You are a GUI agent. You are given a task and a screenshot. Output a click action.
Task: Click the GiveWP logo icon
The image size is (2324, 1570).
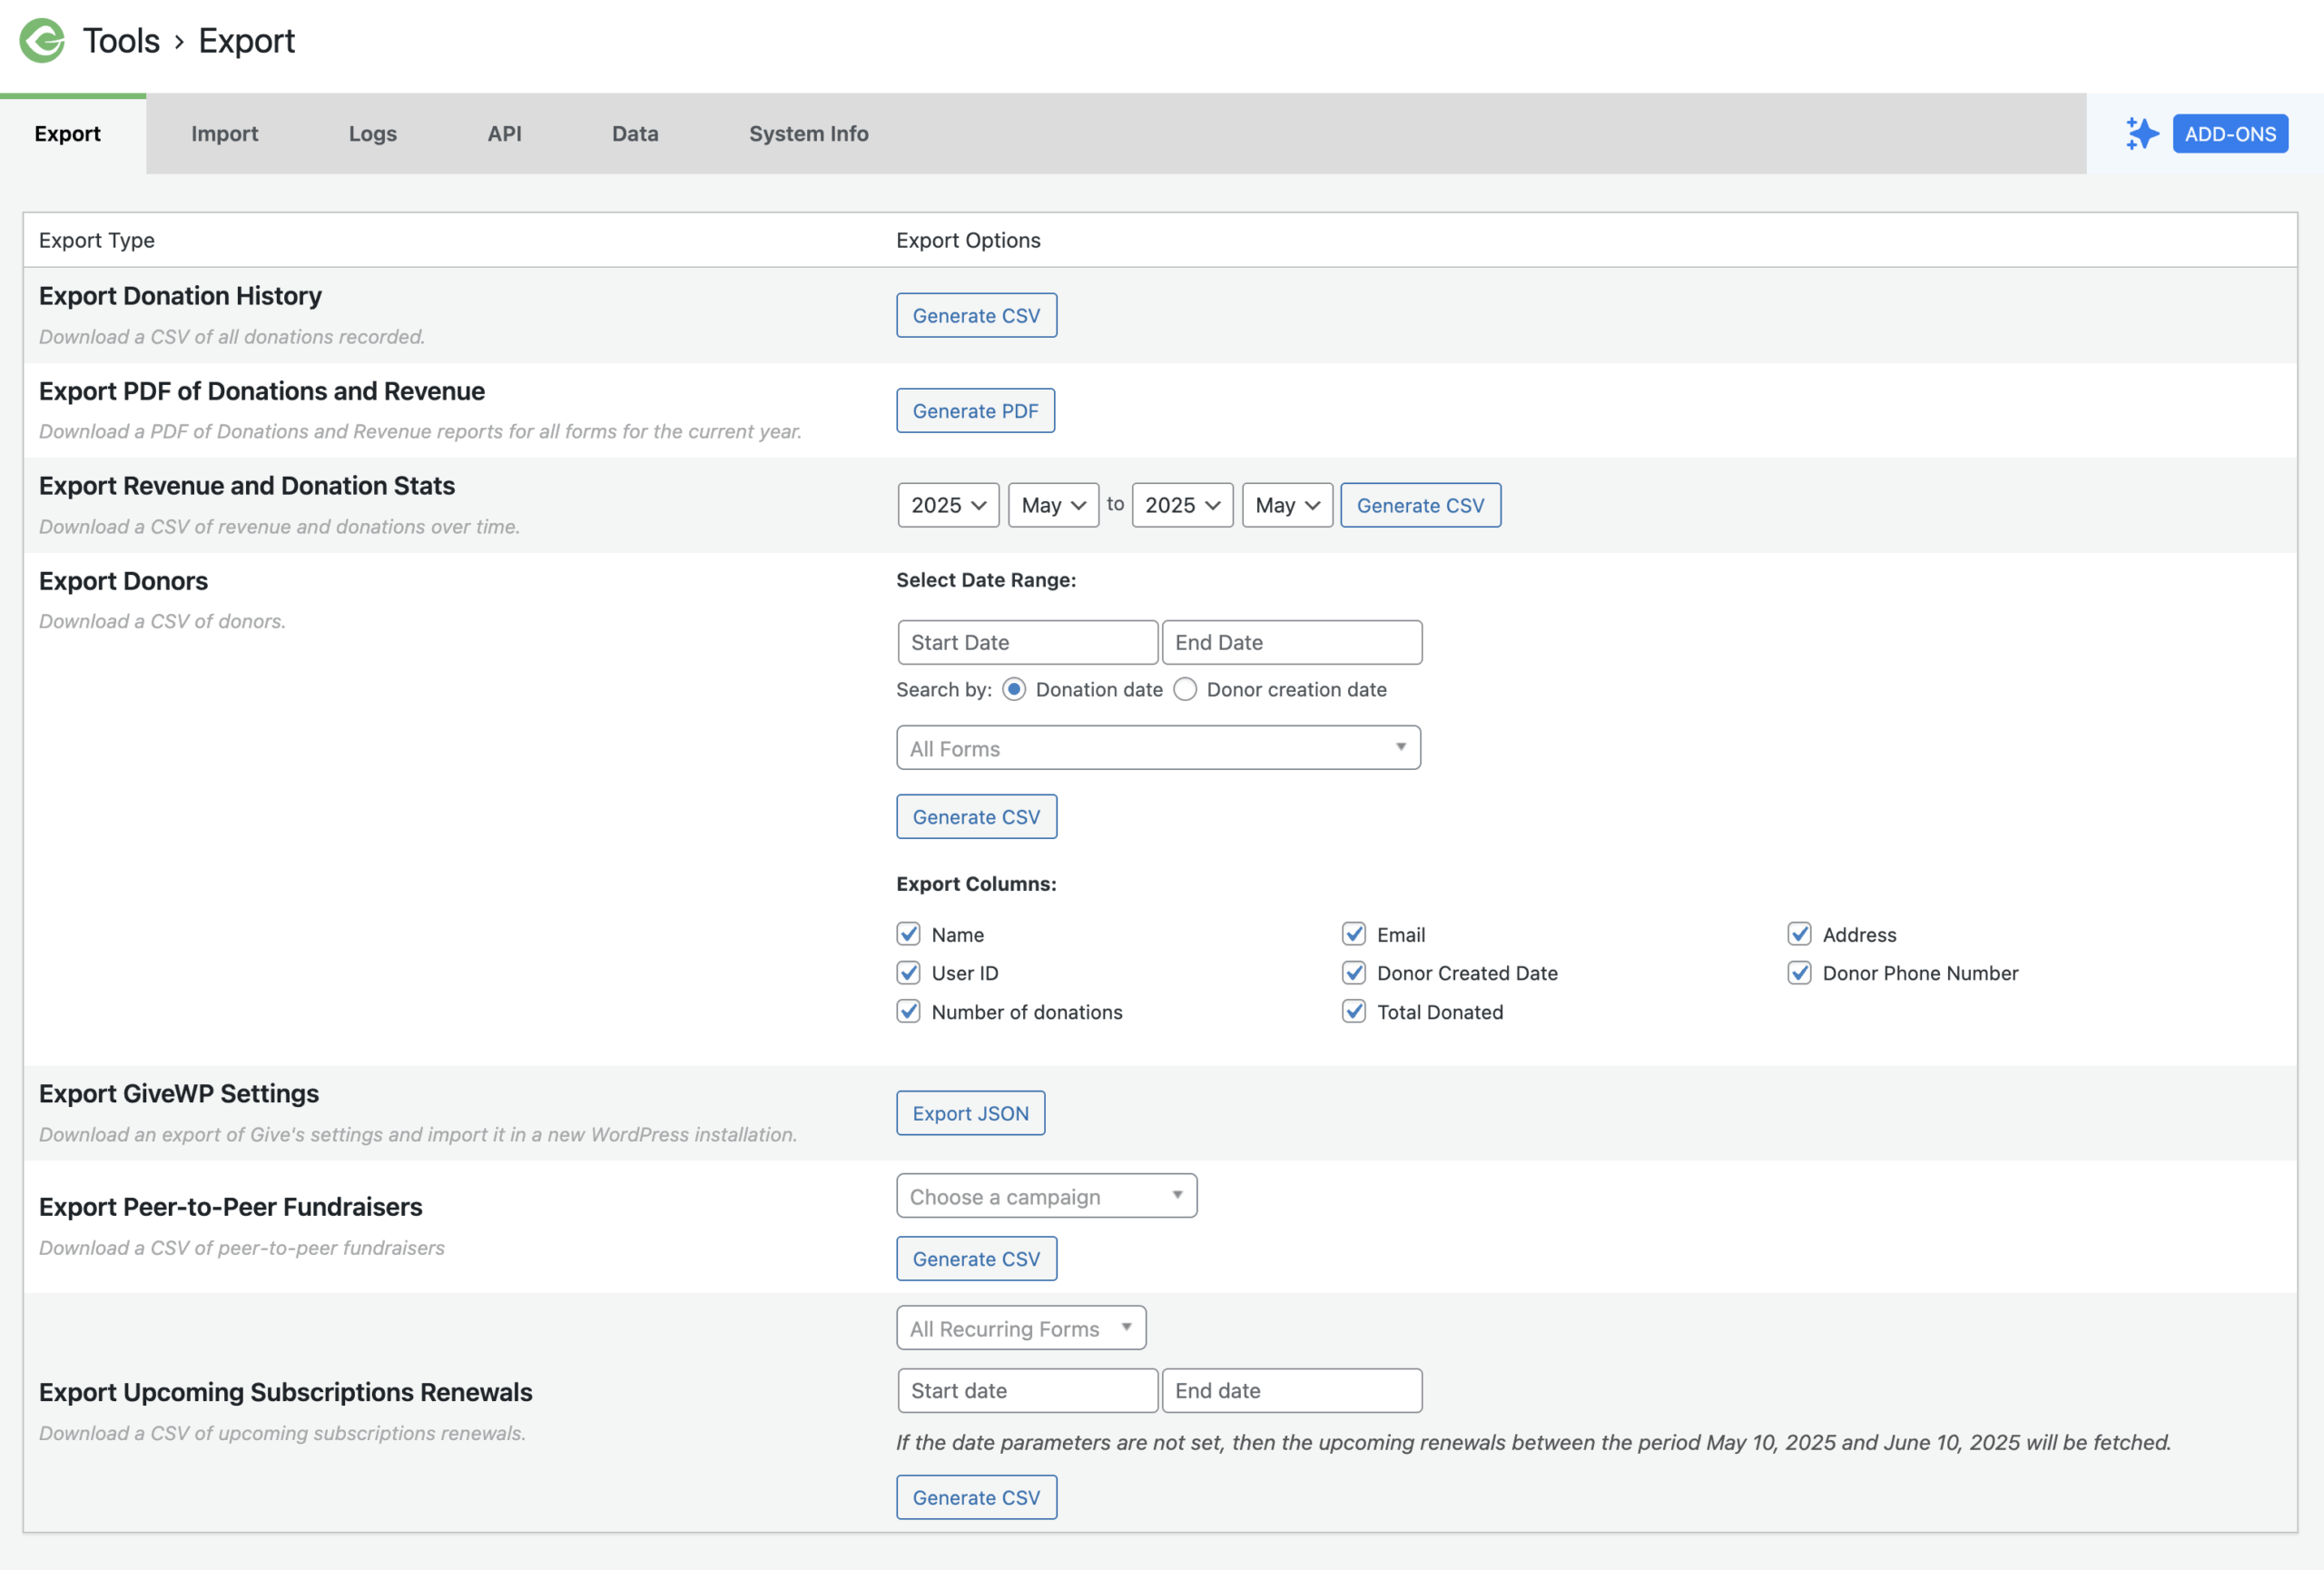40,41
